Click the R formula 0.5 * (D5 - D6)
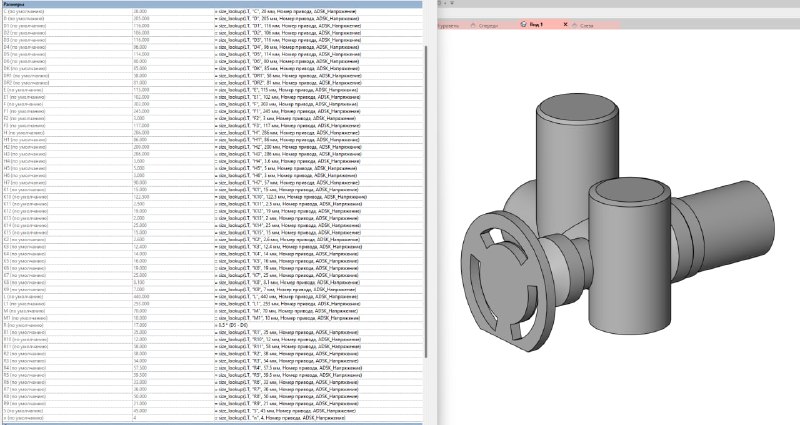This screenshot has height=425, width=800. point(233,325)
